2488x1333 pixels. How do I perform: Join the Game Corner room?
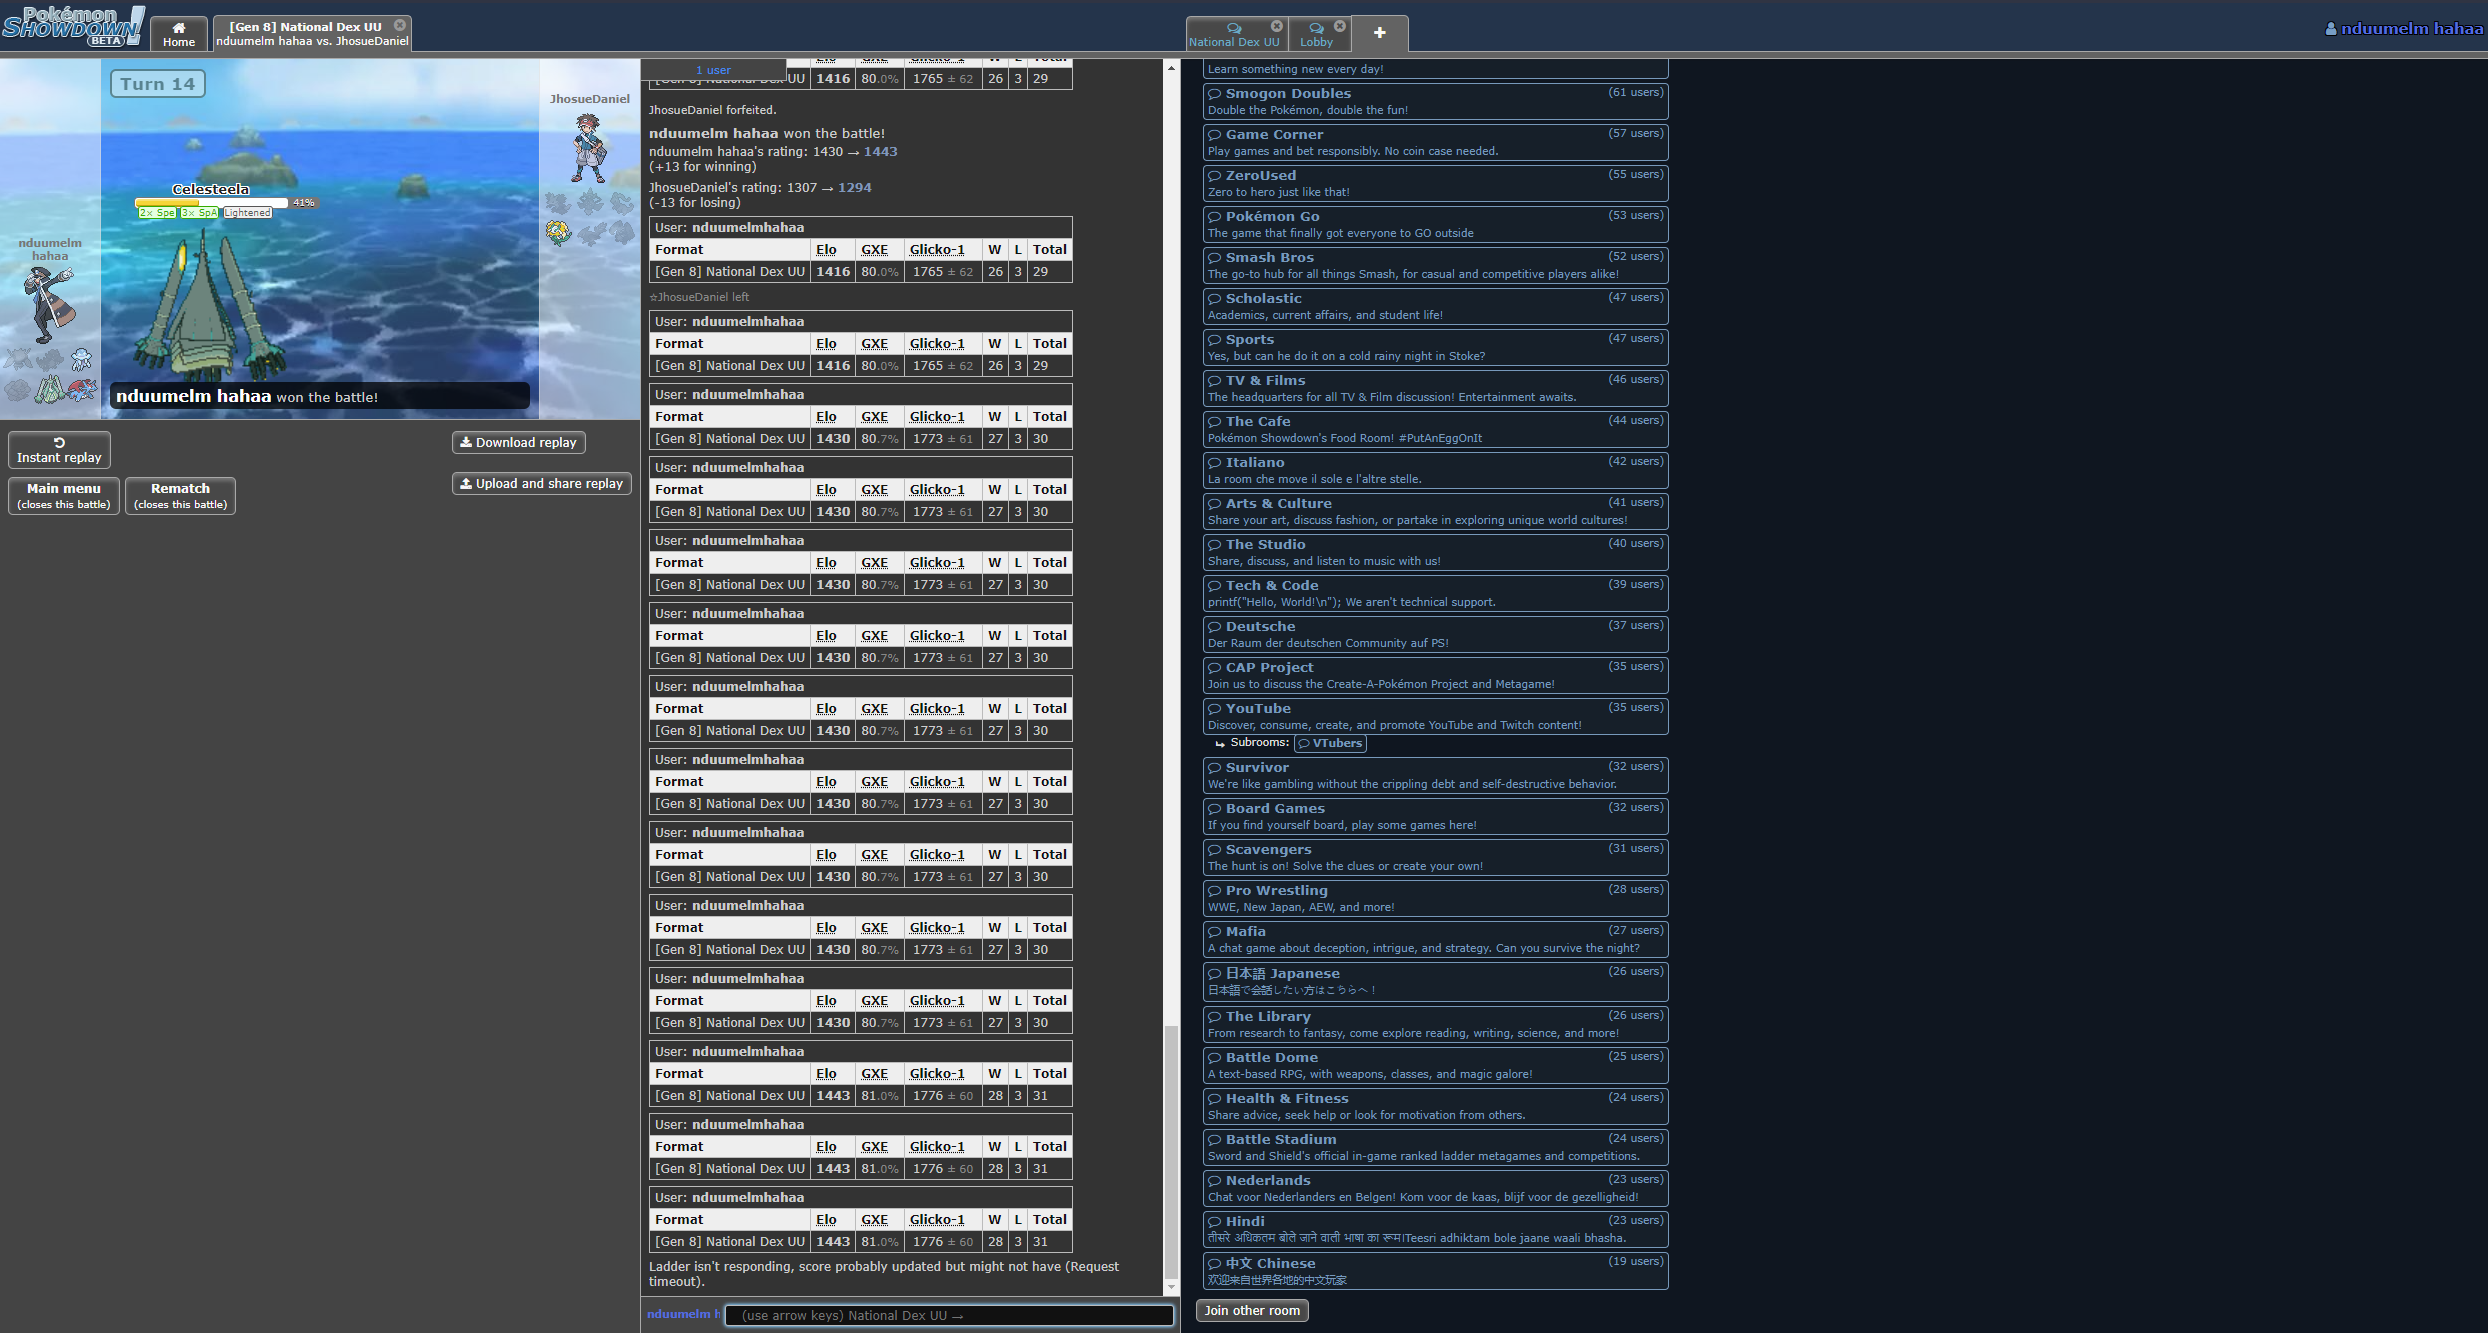click(1435, 142)
